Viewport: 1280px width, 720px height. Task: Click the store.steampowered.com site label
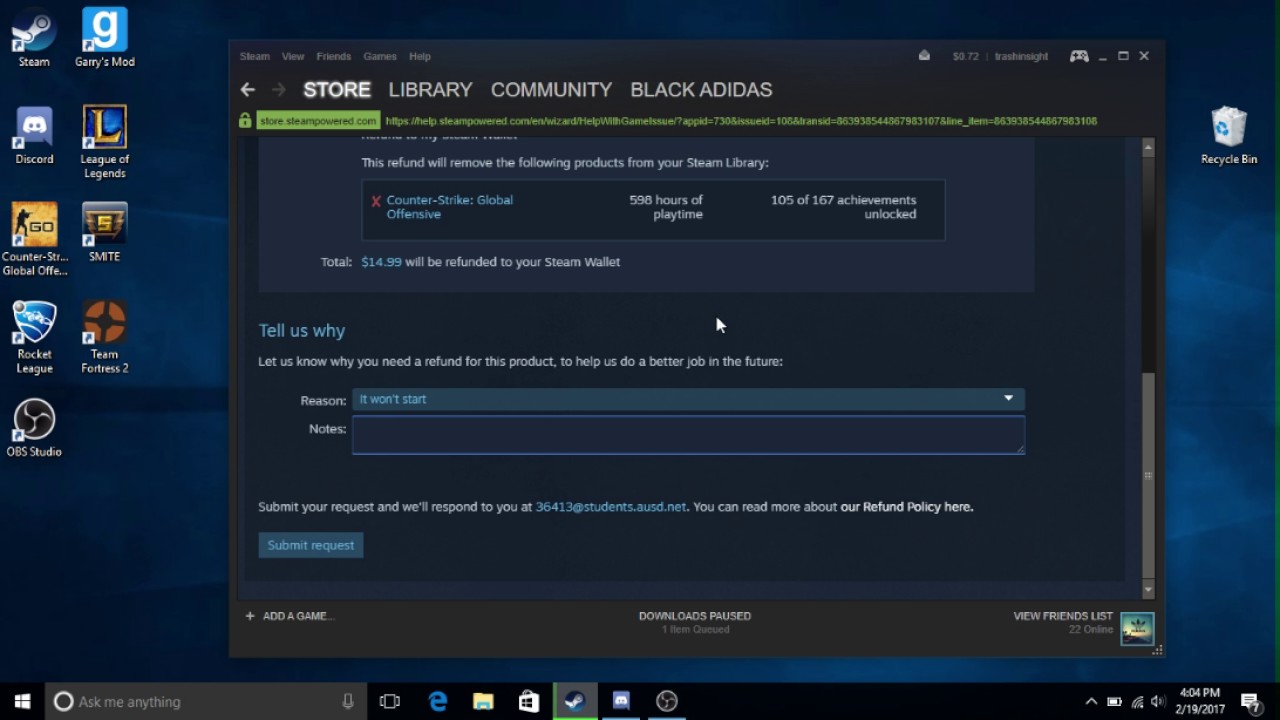318,121
